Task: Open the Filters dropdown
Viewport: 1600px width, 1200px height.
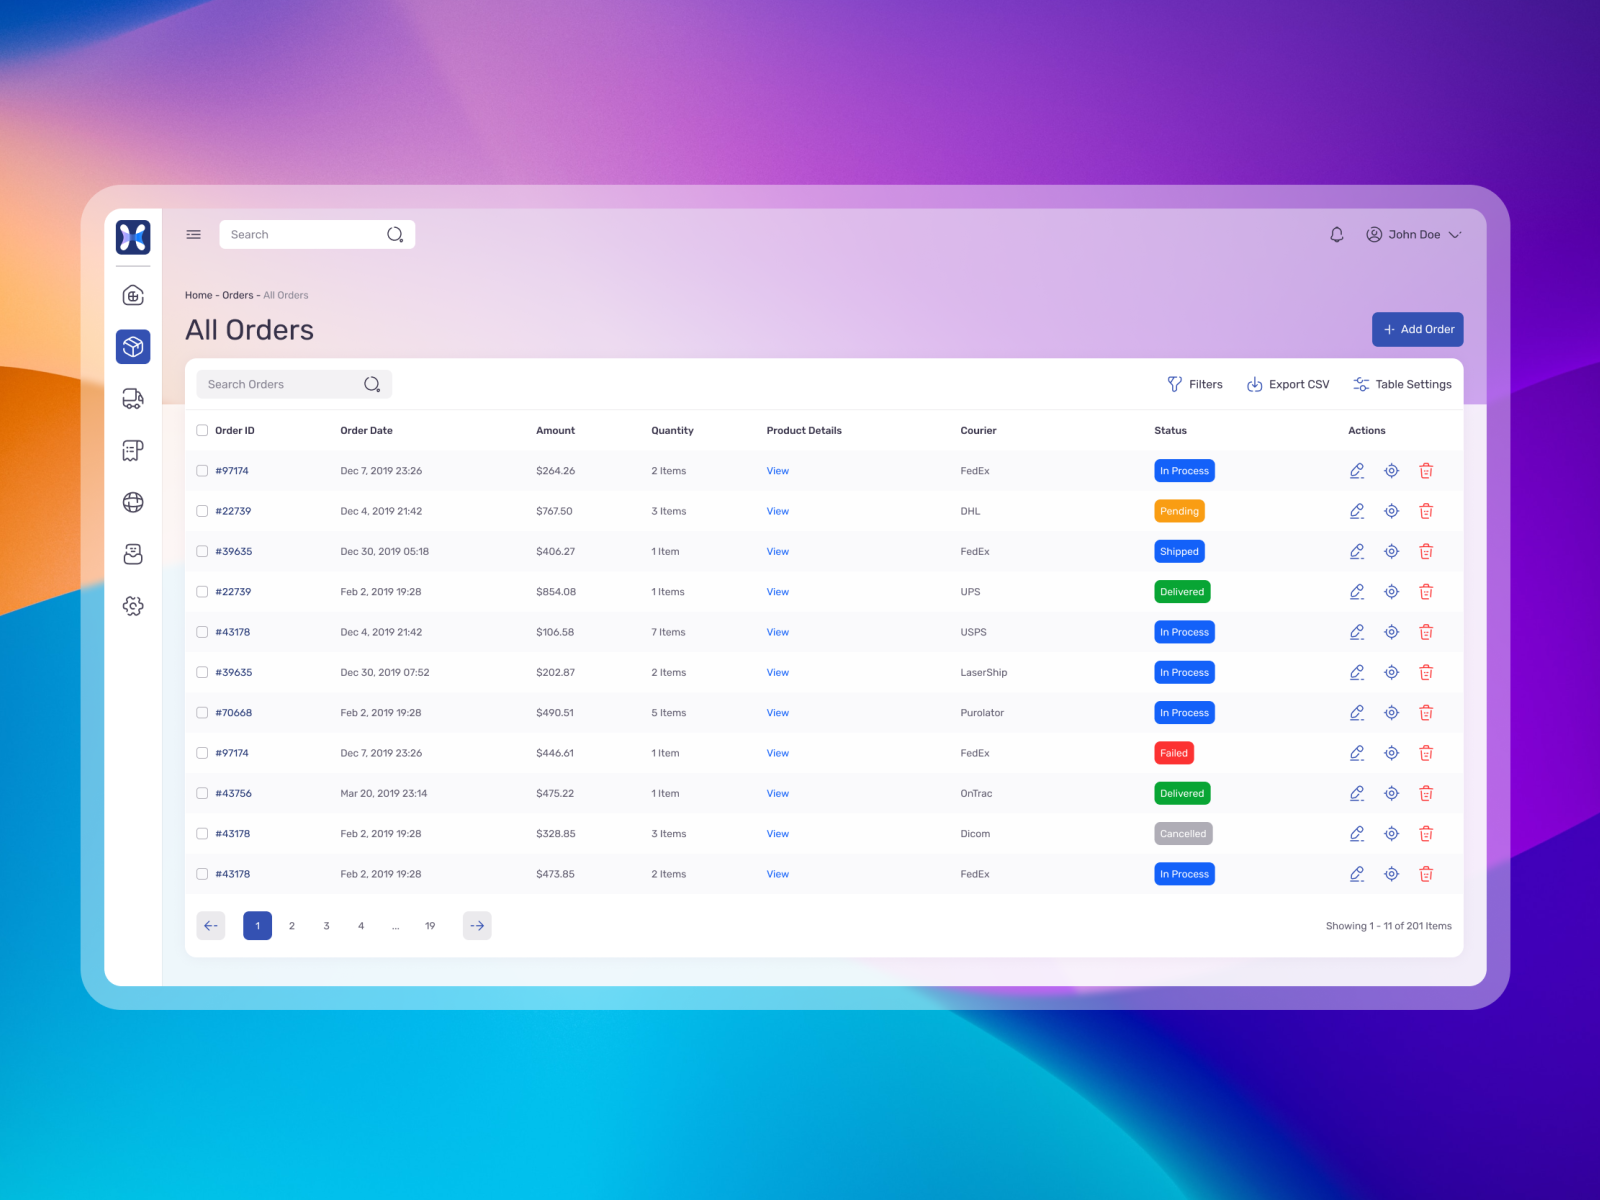Action: (1194, 384)
